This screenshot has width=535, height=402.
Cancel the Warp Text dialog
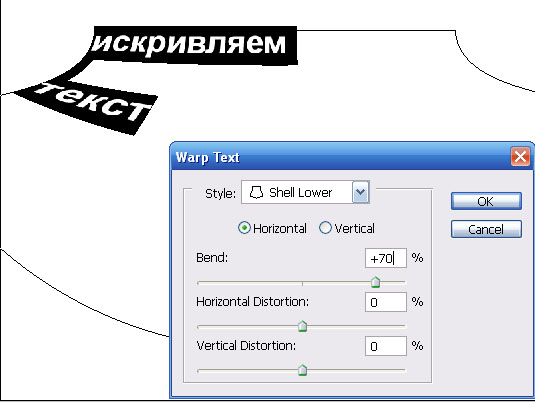click(x=486, y=229)
